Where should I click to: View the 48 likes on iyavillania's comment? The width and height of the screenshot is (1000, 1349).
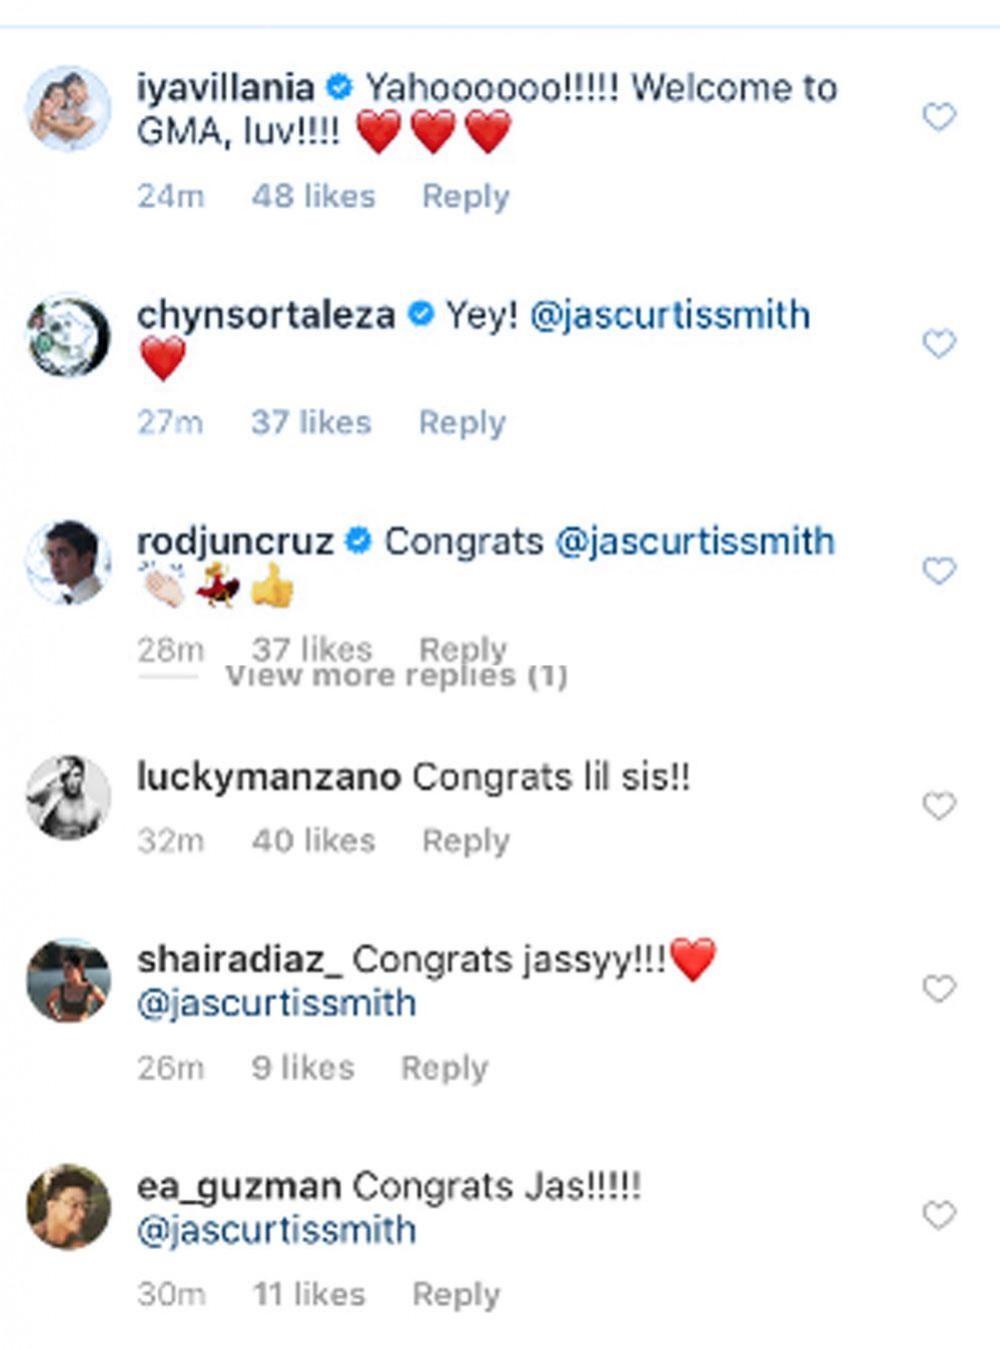pos(313,196)
